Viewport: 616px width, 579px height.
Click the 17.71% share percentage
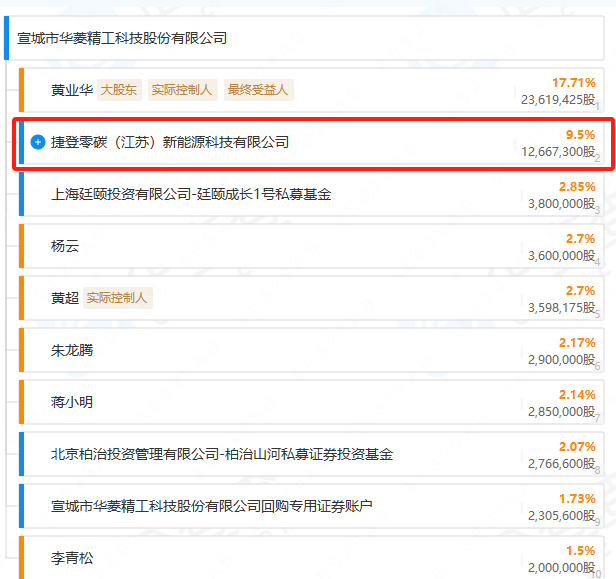coord(574,82)
